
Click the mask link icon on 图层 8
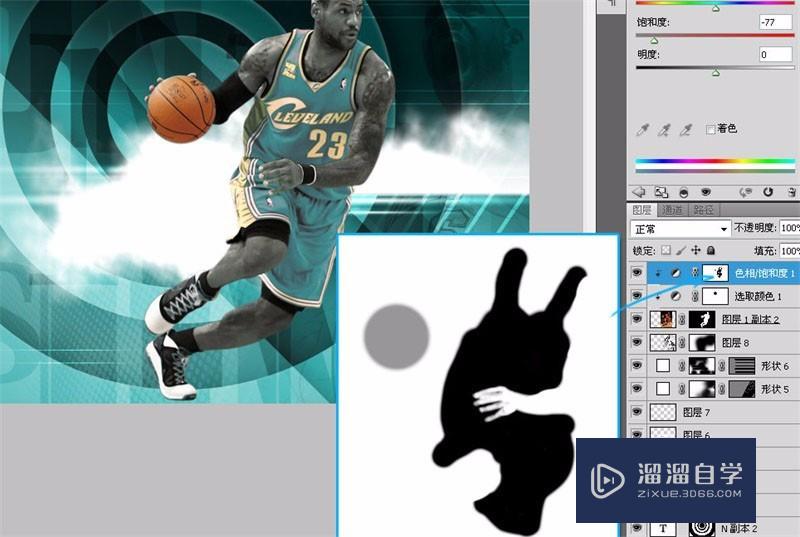(x=682, y=343)
